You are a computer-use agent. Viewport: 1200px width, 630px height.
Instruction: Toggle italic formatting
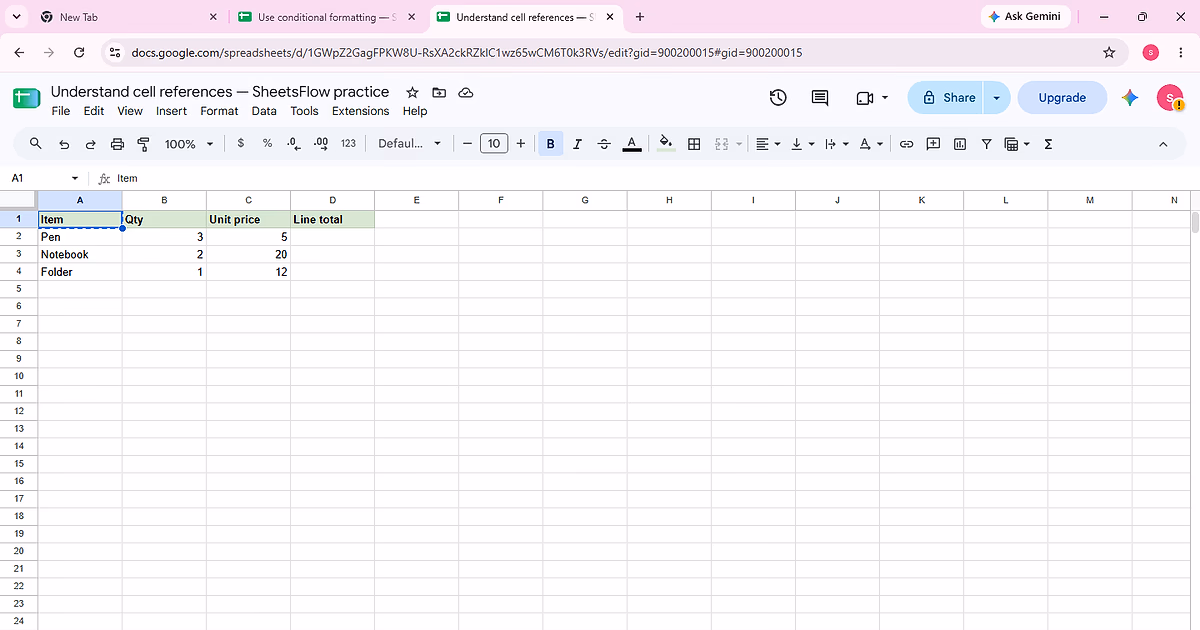click(577, 144)
